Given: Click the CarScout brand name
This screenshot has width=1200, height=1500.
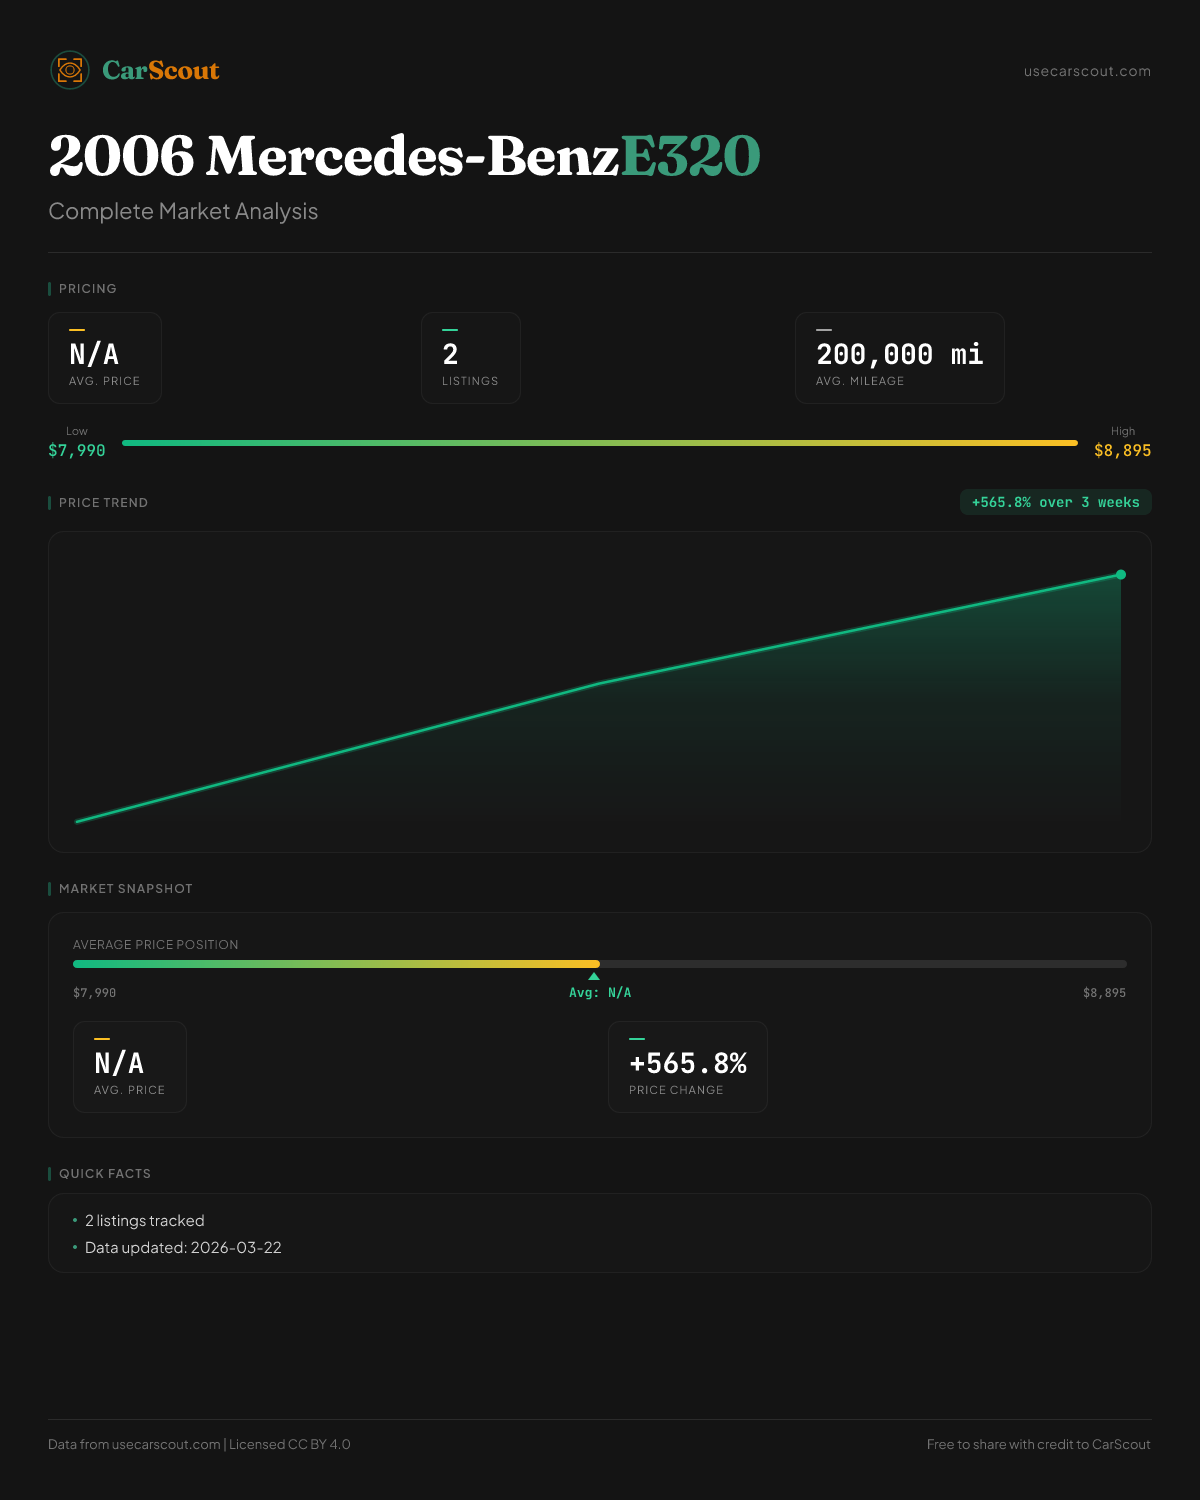Looking at the screenshot, I should coord(160,70).
